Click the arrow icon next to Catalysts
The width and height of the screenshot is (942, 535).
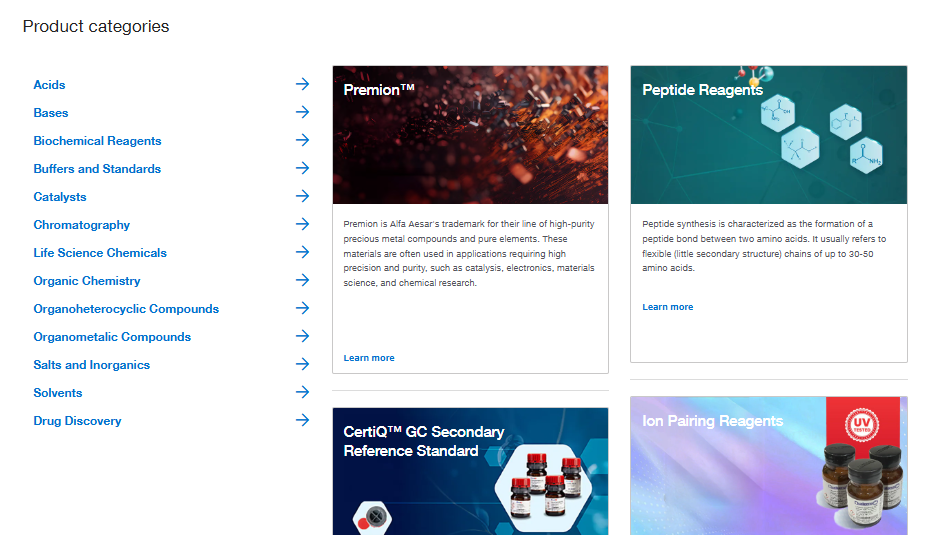click(302, 196)
